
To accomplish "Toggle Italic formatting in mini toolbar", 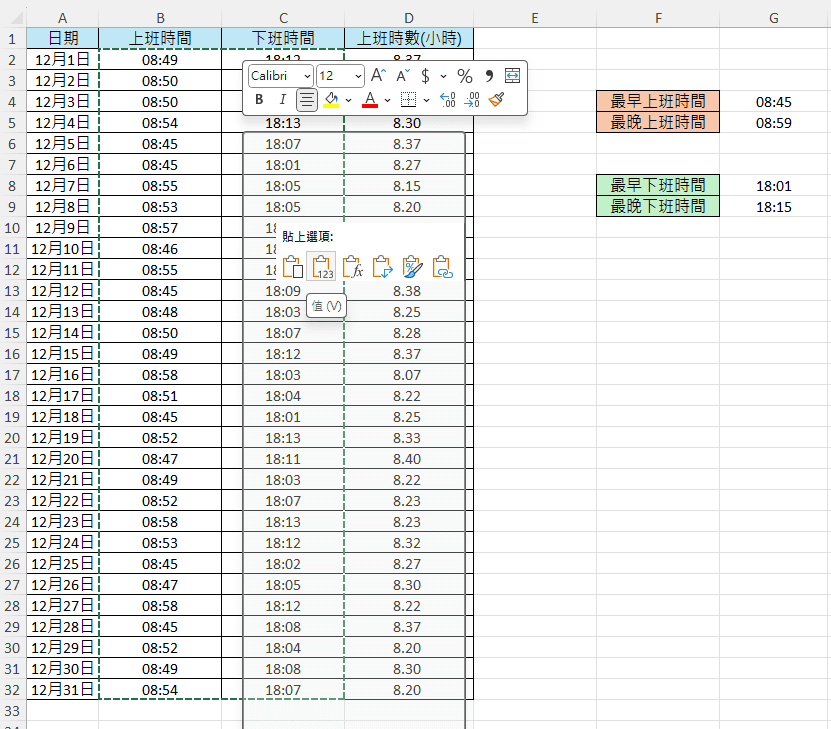I will click(x=282, y=100).
